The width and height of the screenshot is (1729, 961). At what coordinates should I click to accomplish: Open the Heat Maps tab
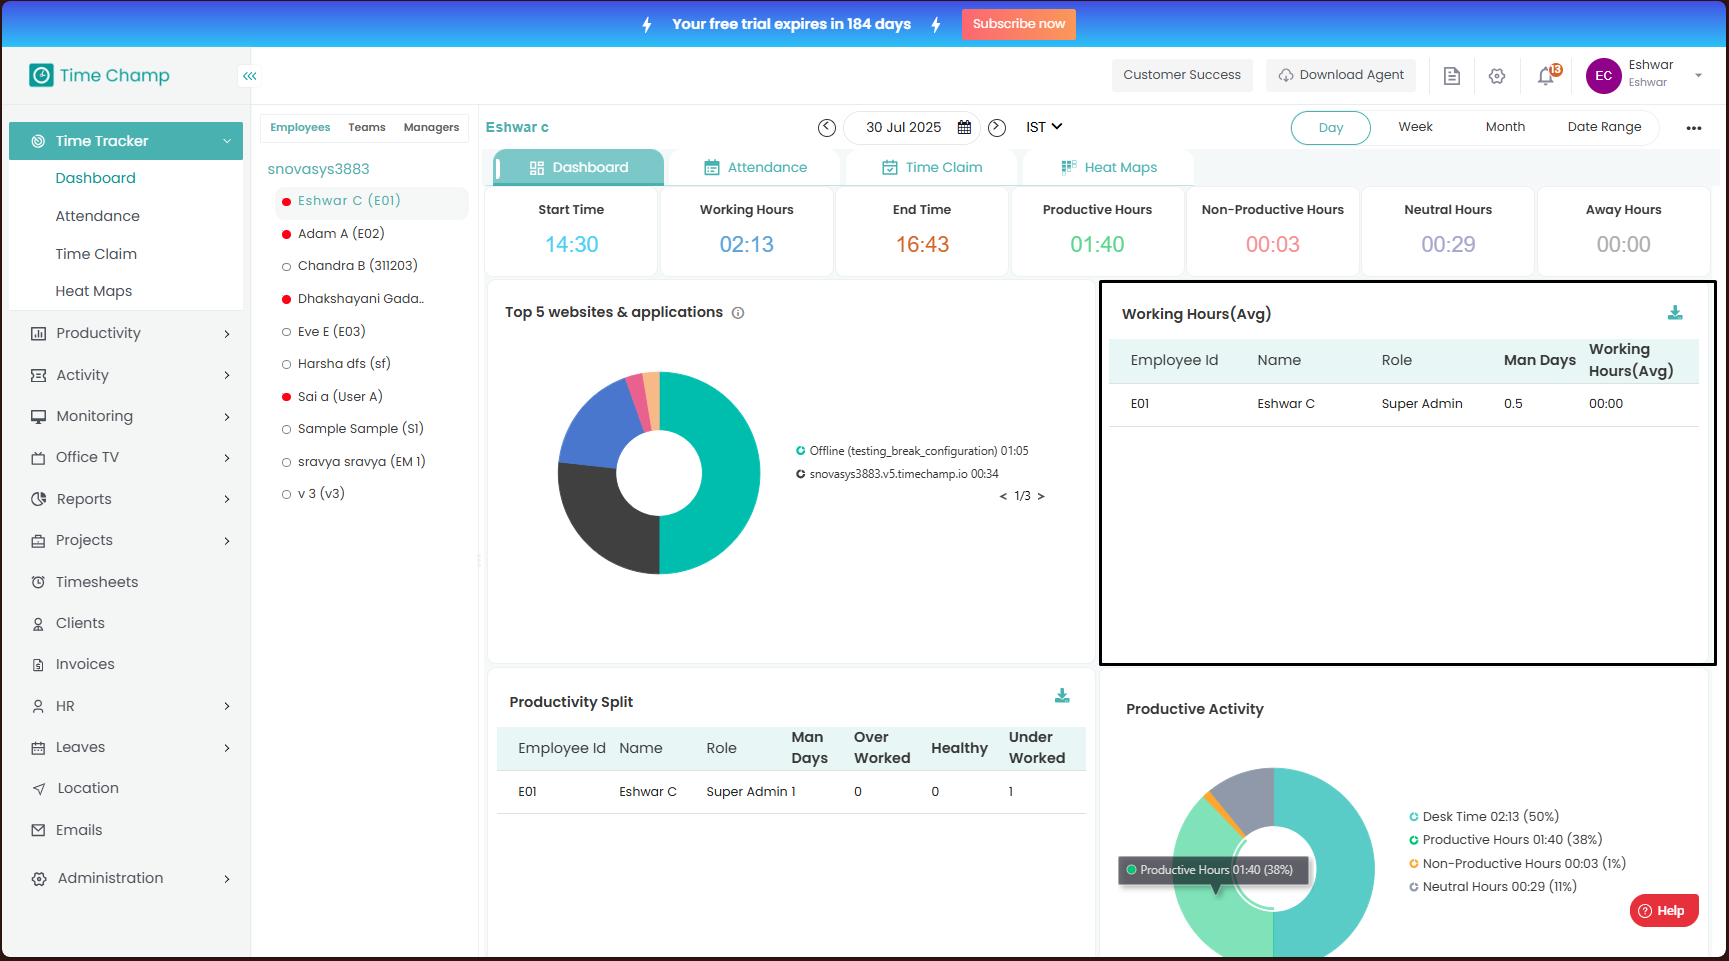click(1109, 167)
